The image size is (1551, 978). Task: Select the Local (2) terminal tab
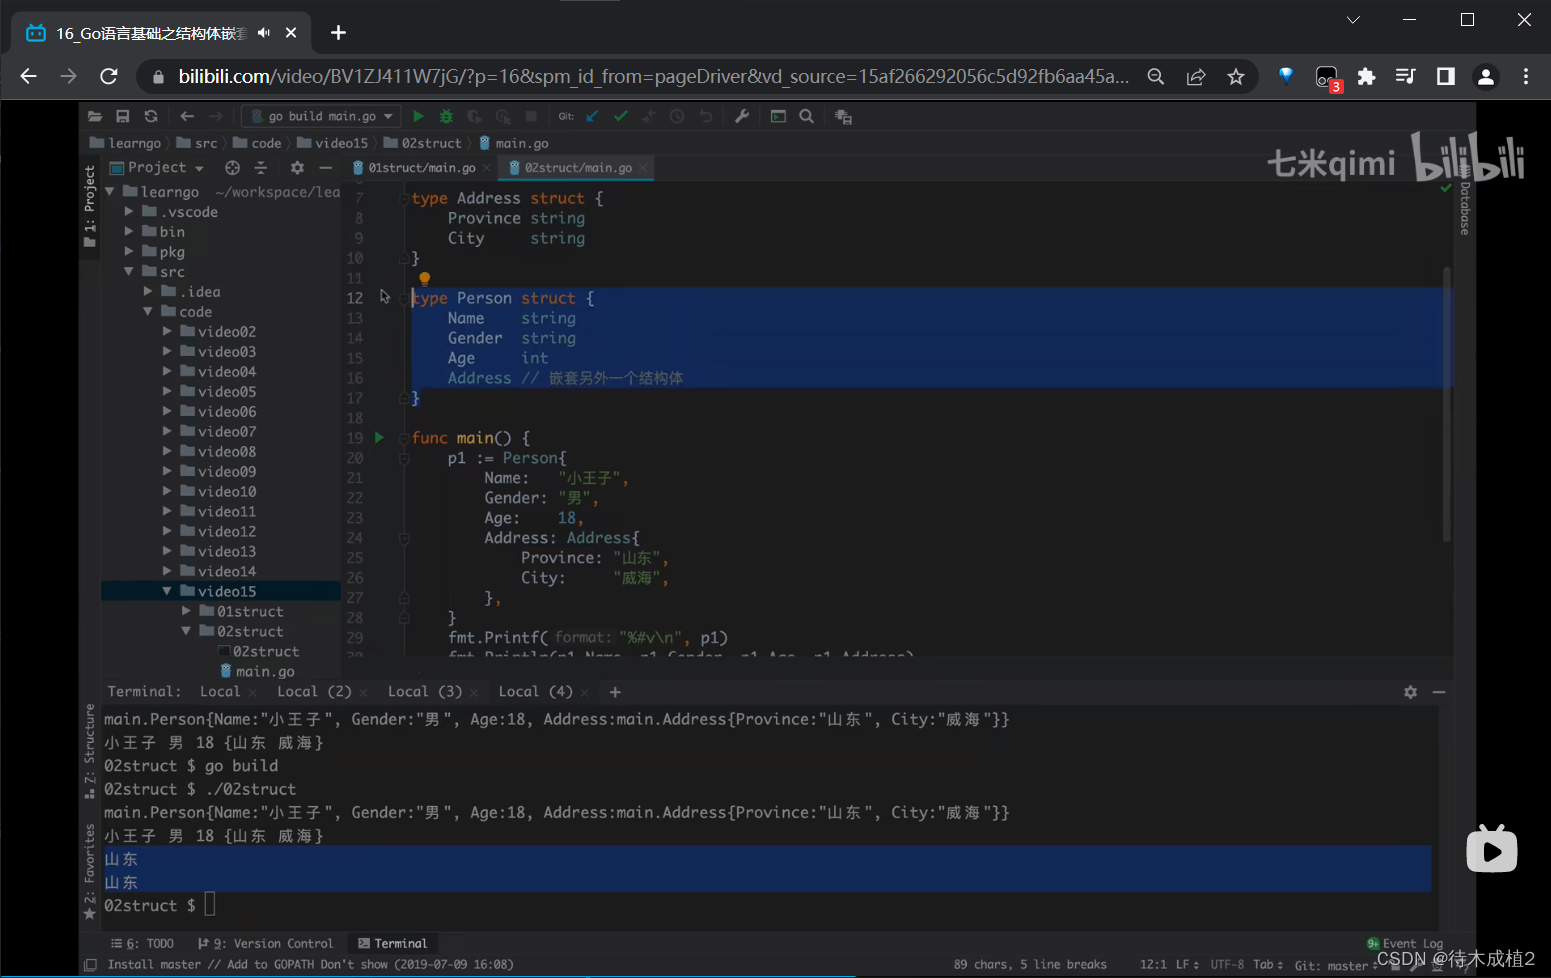[x=314, y=692]
